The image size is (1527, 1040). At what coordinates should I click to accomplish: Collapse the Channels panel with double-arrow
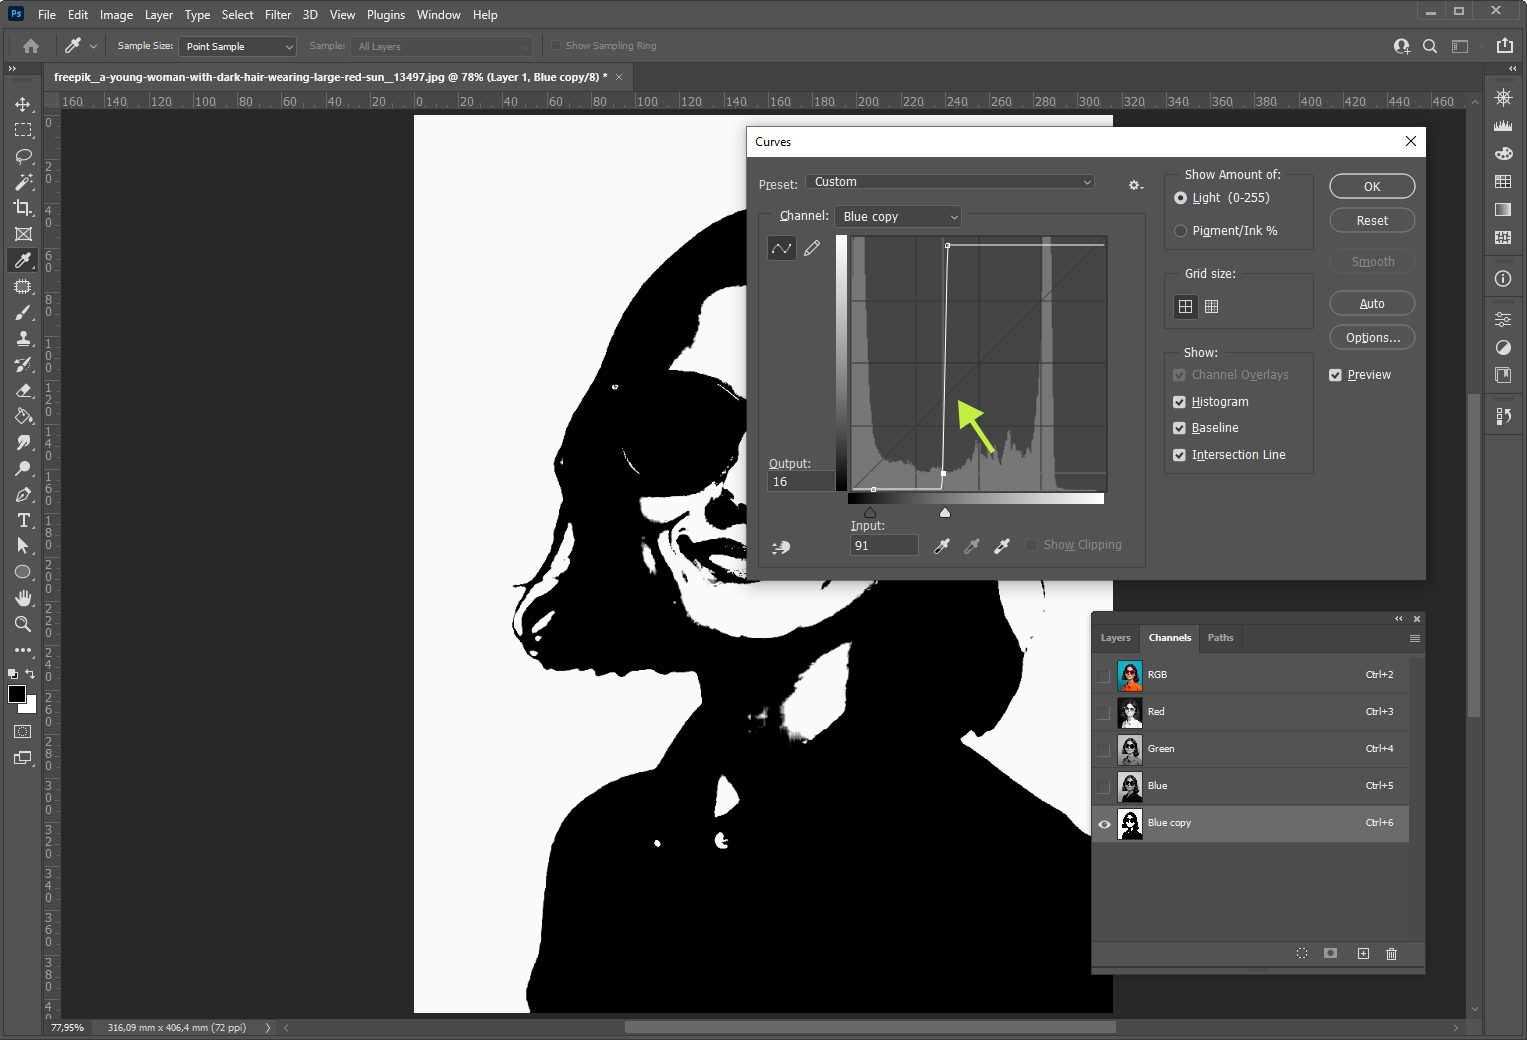(x=1399, y=619)
